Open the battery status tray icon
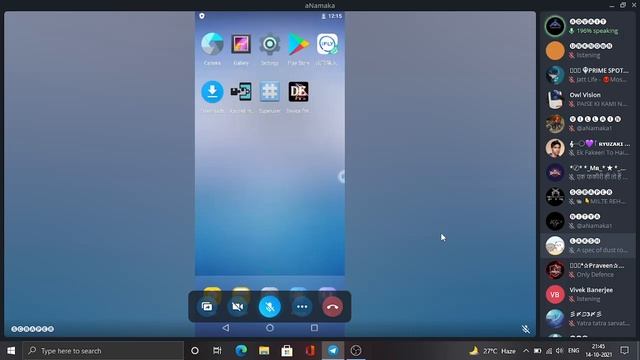The height and width of the screenshot is (360, 640). [538, 351]
